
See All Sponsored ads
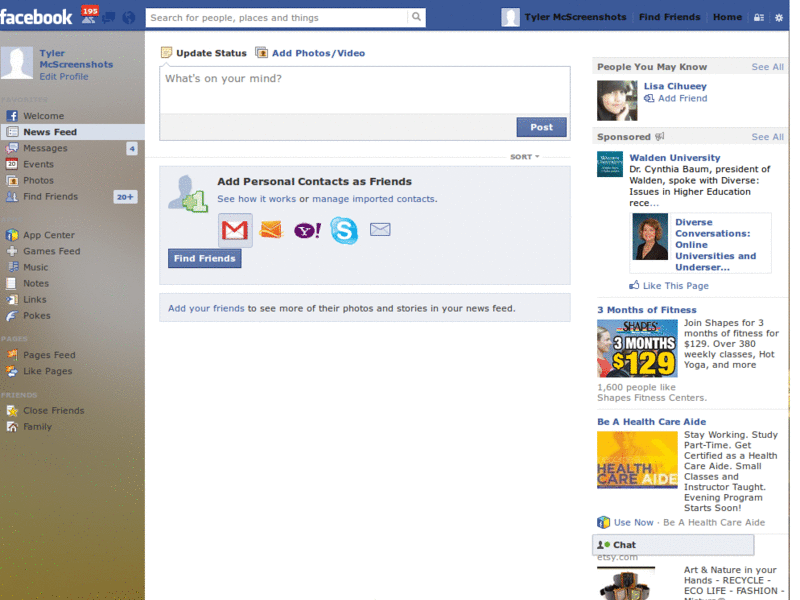[x=767, y=137]
